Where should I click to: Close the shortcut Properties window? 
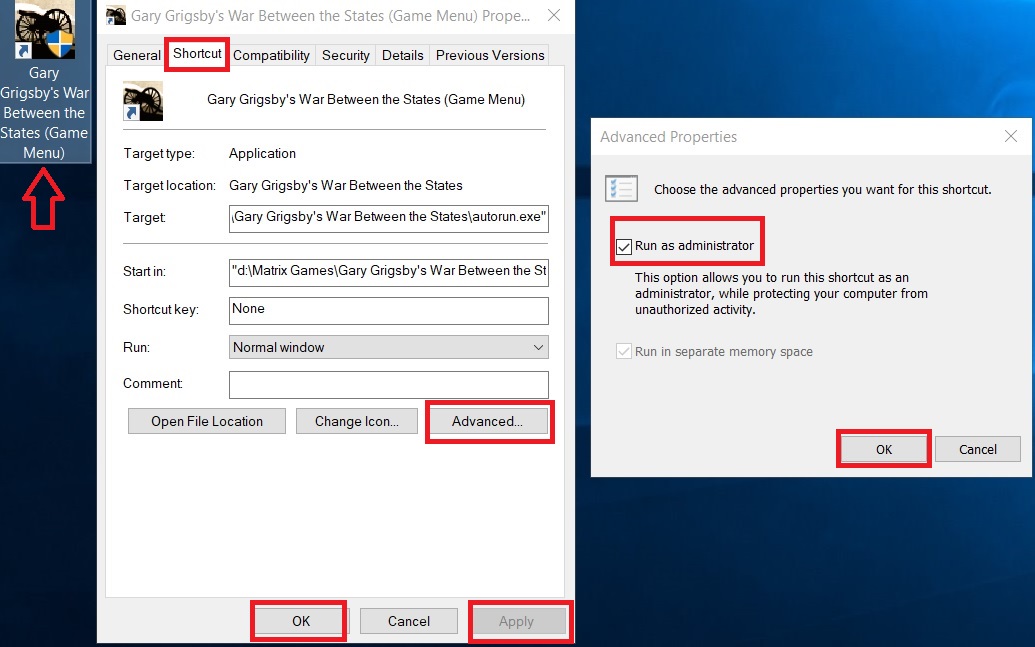point(554,15)
